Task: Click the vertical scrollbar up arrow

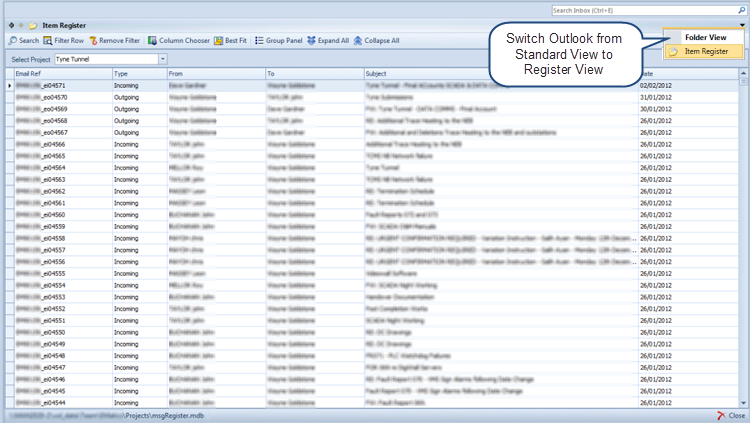Action: click(743, 73)
